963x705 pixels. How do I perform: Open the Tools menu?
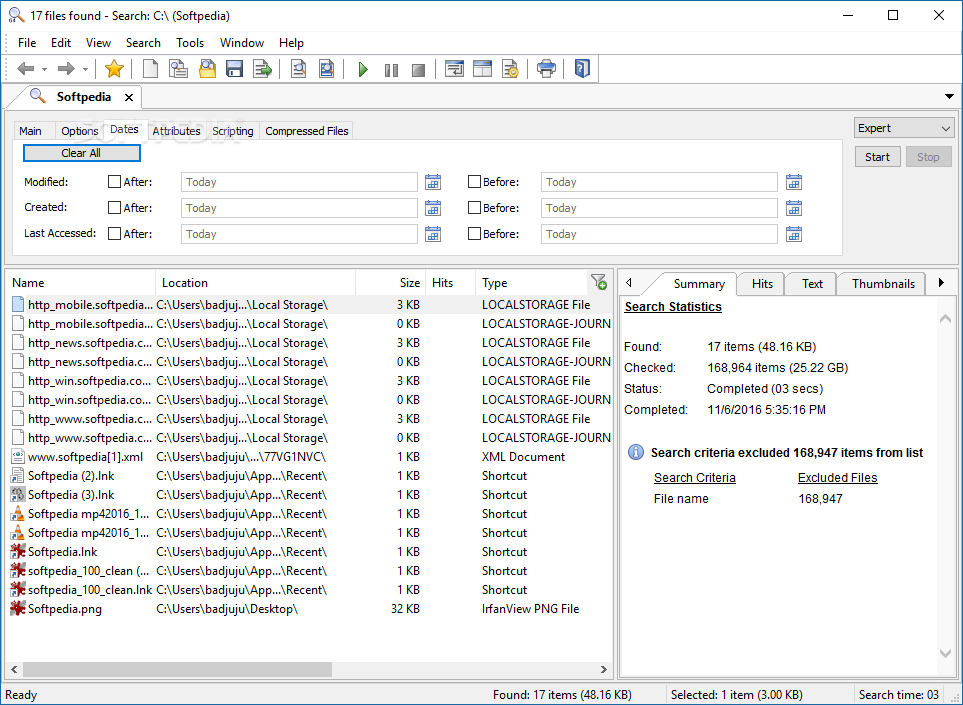pyautogui.click(x=190, y=43)
